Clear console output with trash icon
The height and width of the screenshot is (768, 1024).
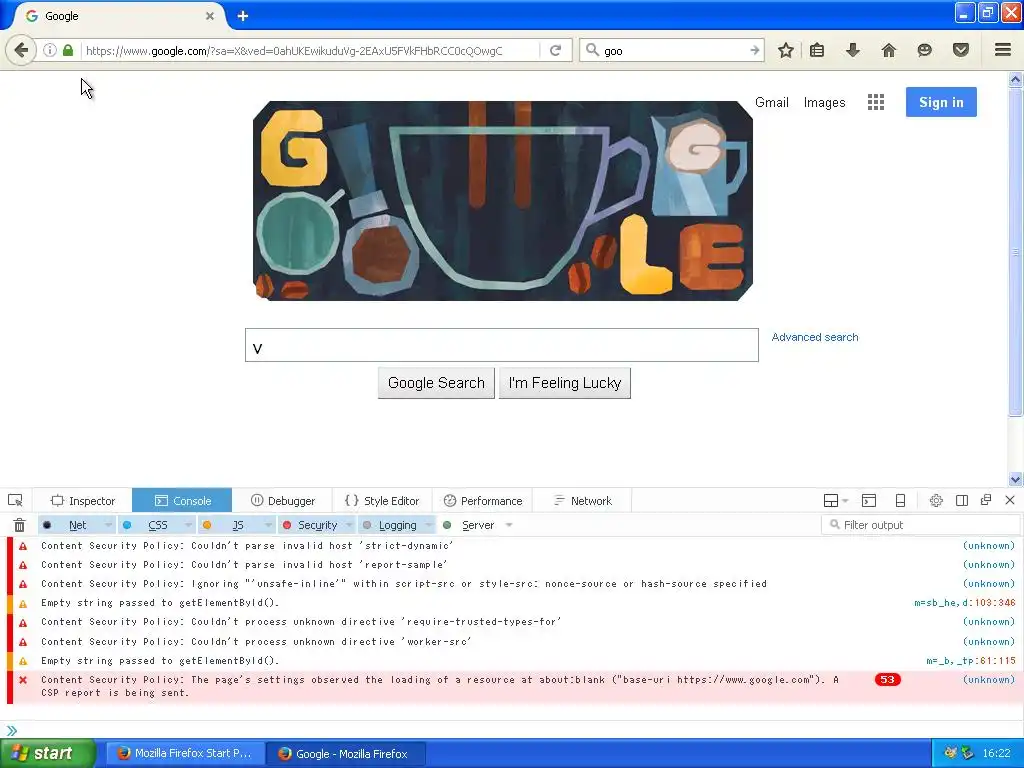click(20, 525)
